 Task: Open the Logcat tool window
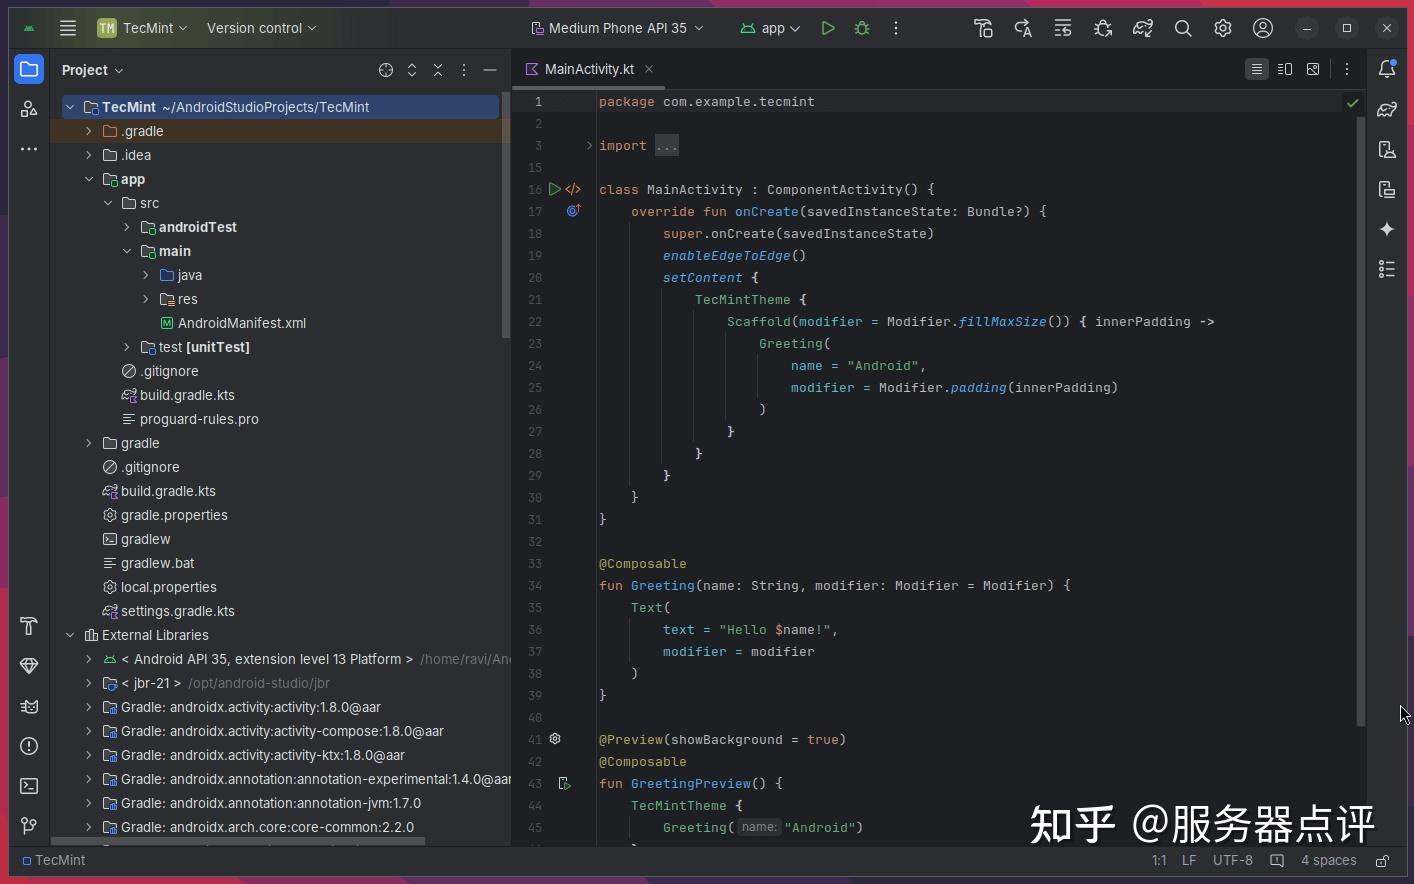[x=29, y=707]
